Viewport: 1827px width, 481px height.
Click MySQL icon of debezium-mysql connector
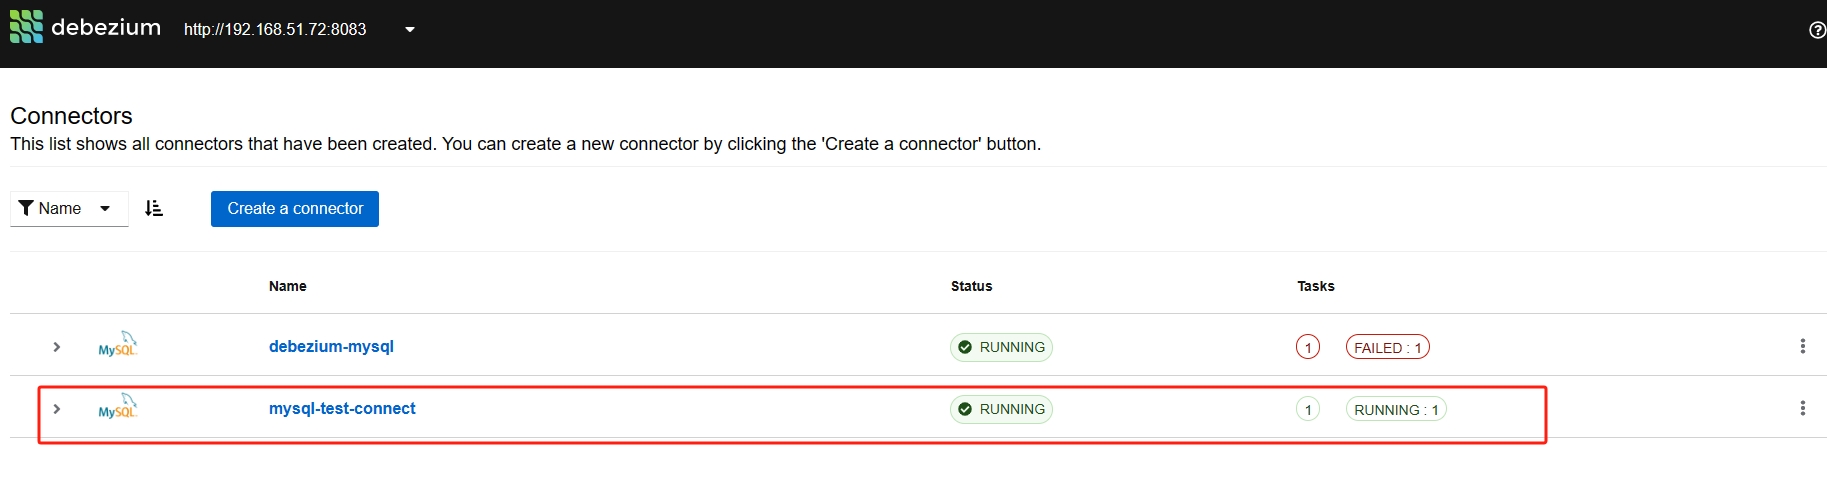(117, 345)
